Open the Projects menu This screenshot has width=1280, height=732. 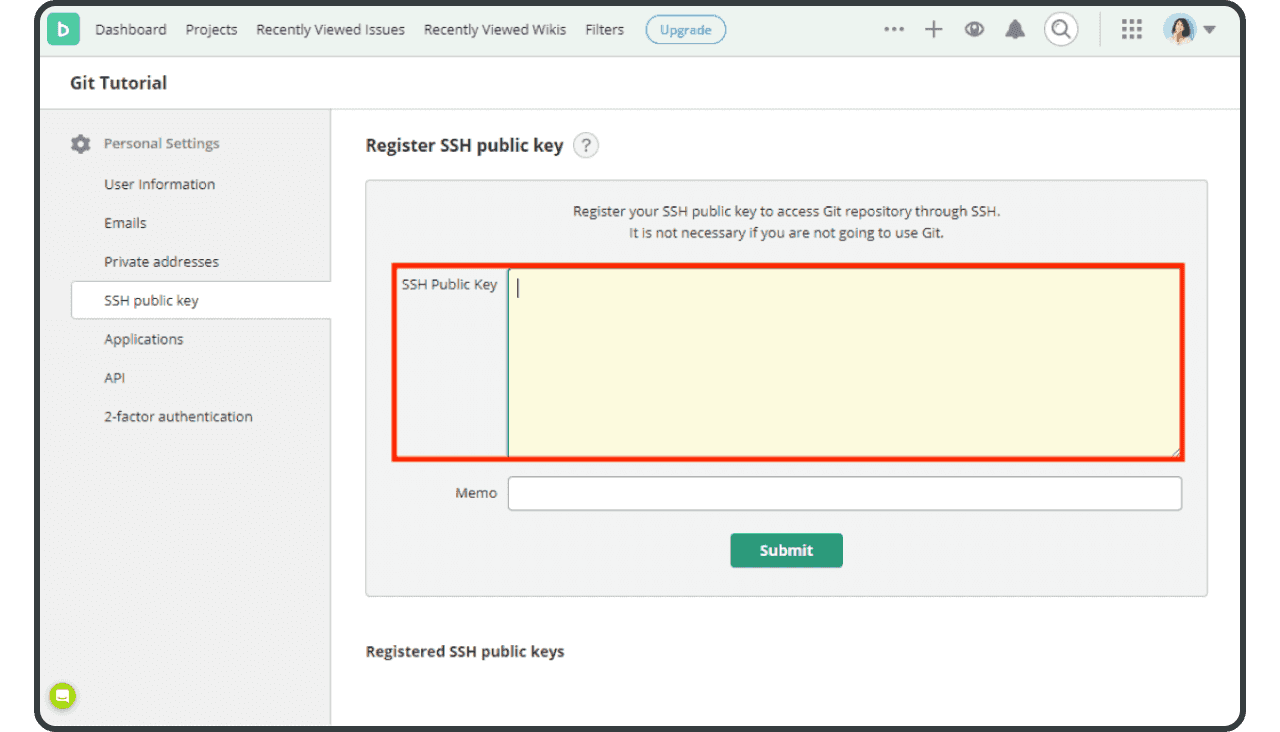pos(211,29)
